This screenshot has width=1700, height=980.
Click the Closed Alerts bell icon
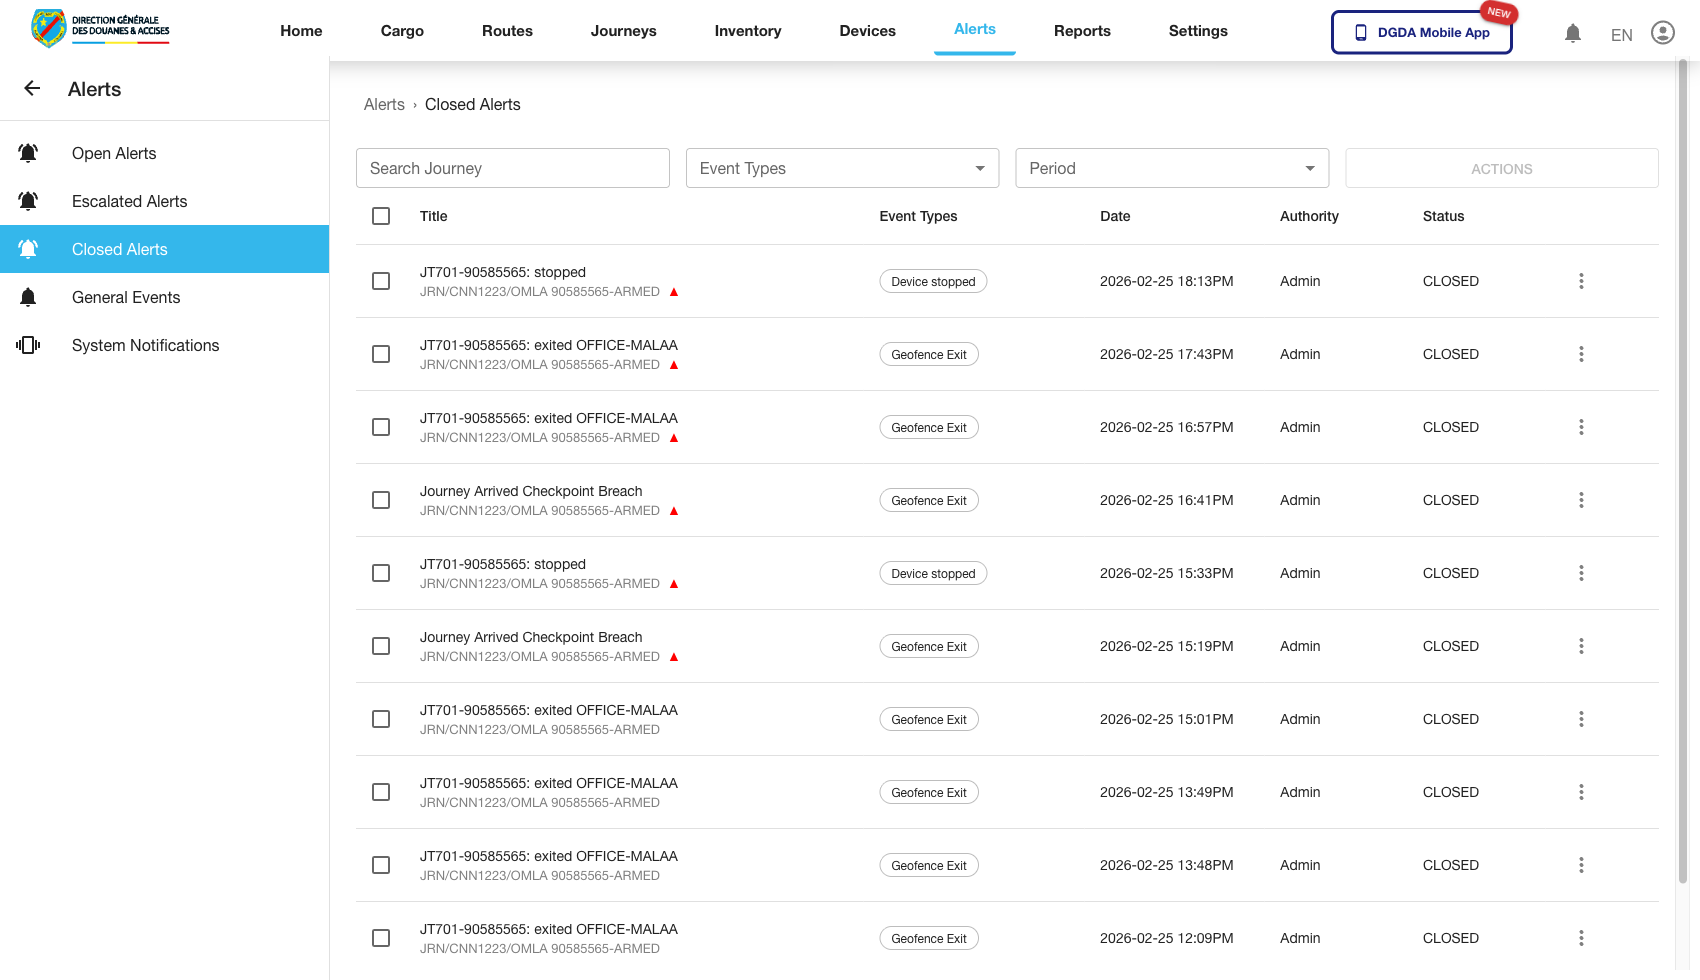click(x=27, y=248)
